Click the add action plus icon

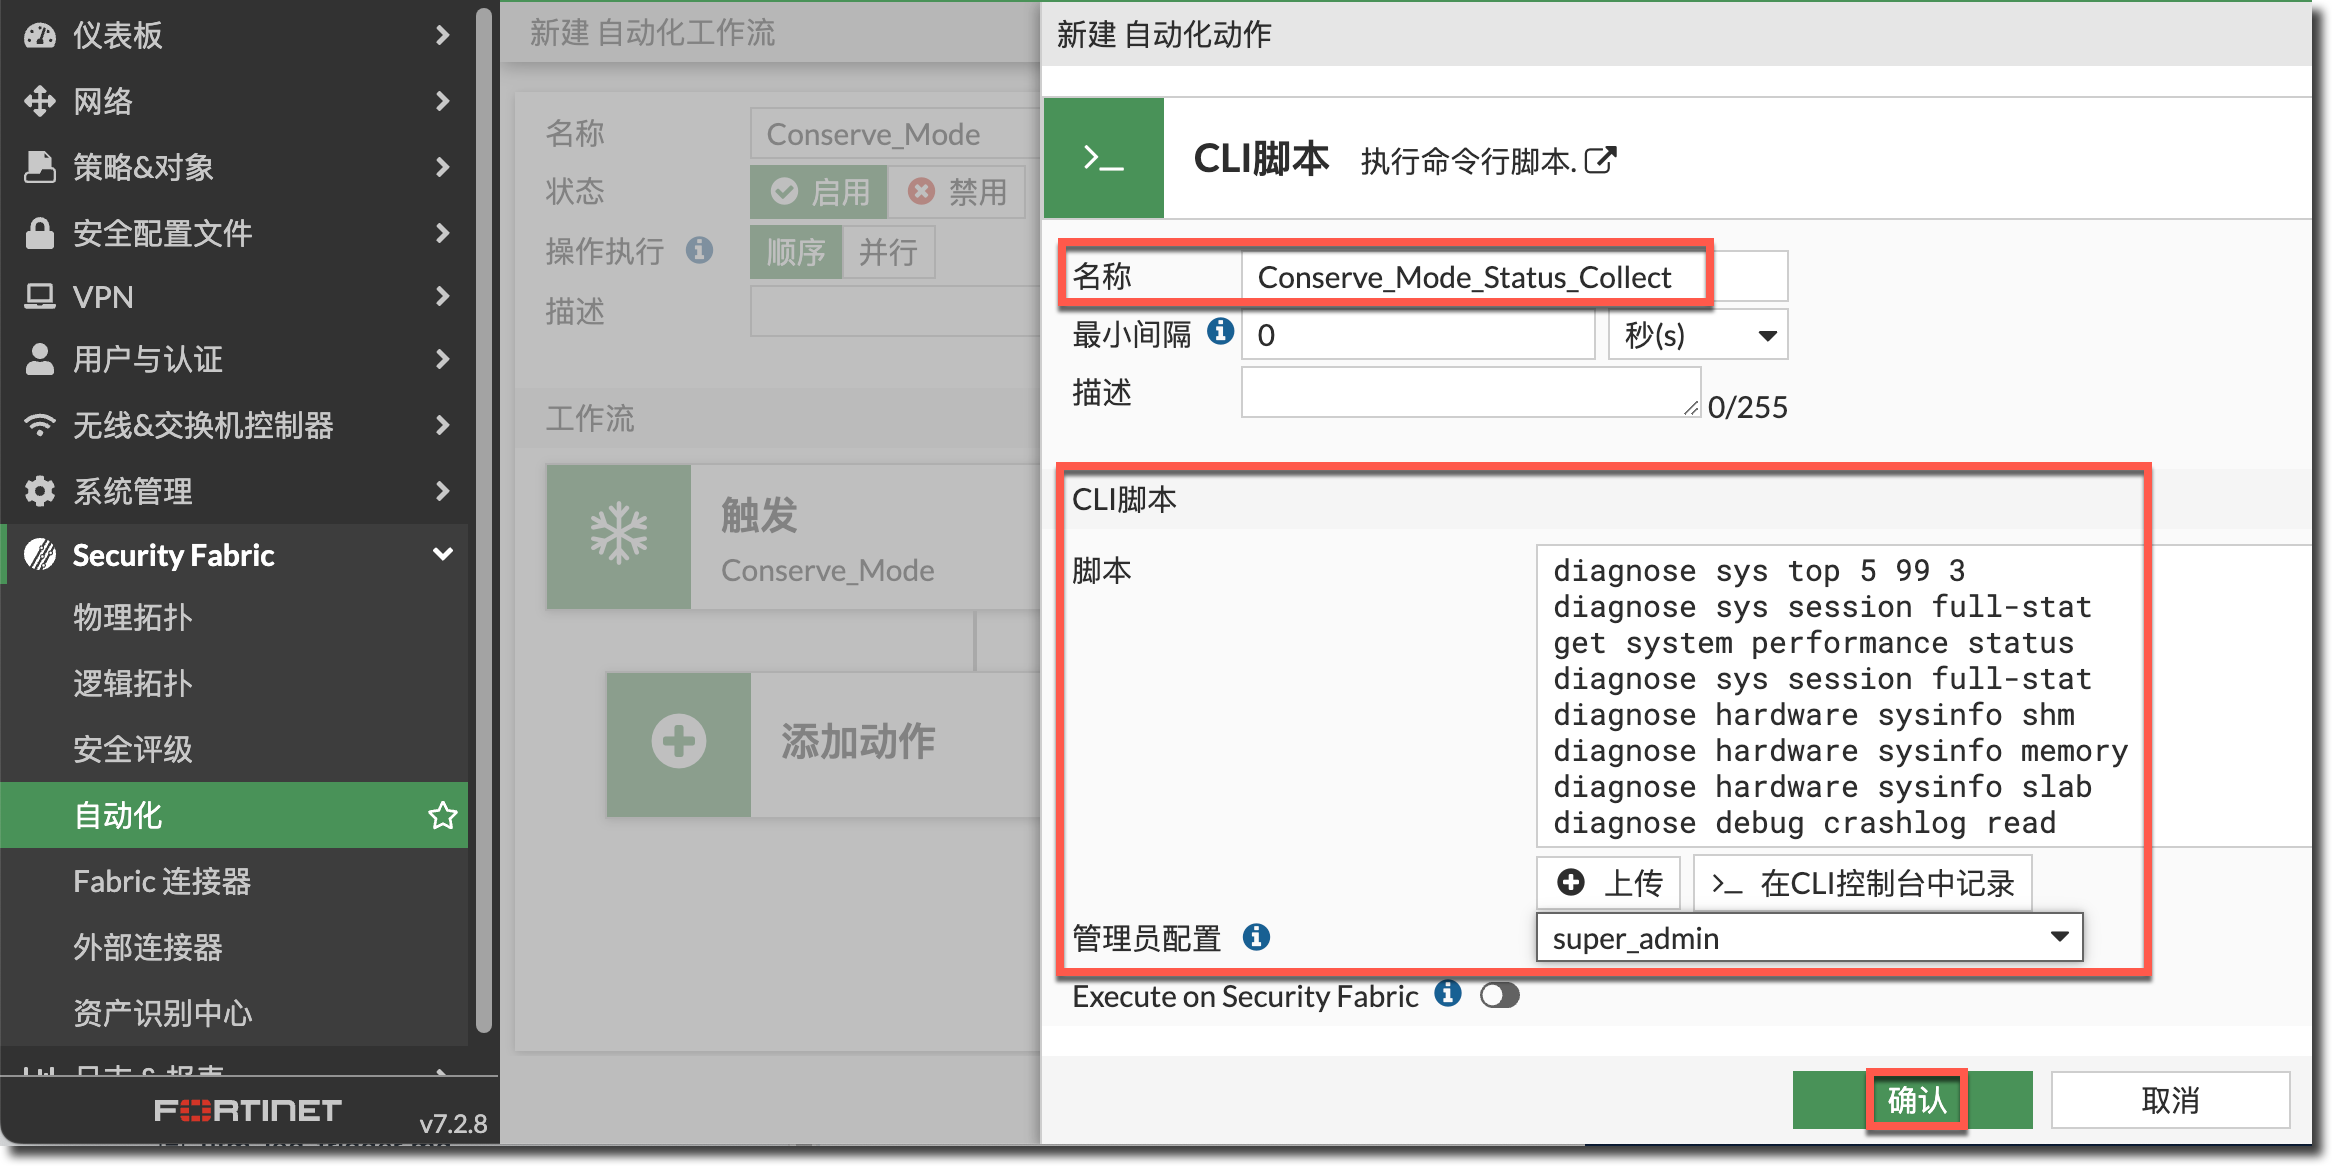pyautogui.click(x=679, y=742)
